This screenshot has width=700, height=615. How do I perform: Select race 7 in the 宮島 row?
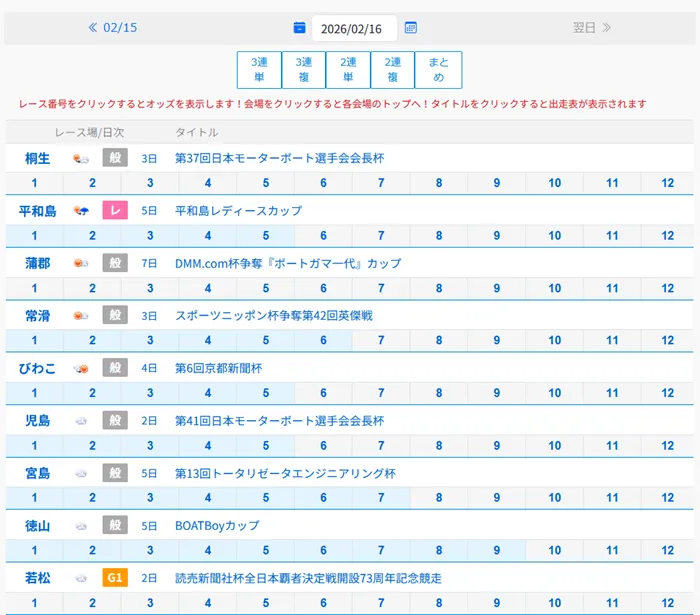pos(381,497)
